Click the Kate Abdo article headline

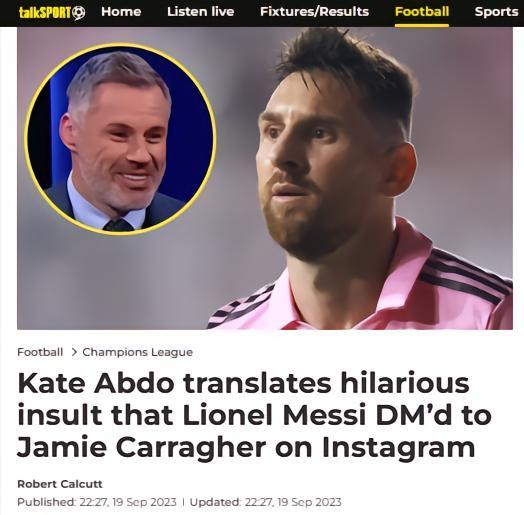pyautogui.click(x=254, y=415)
